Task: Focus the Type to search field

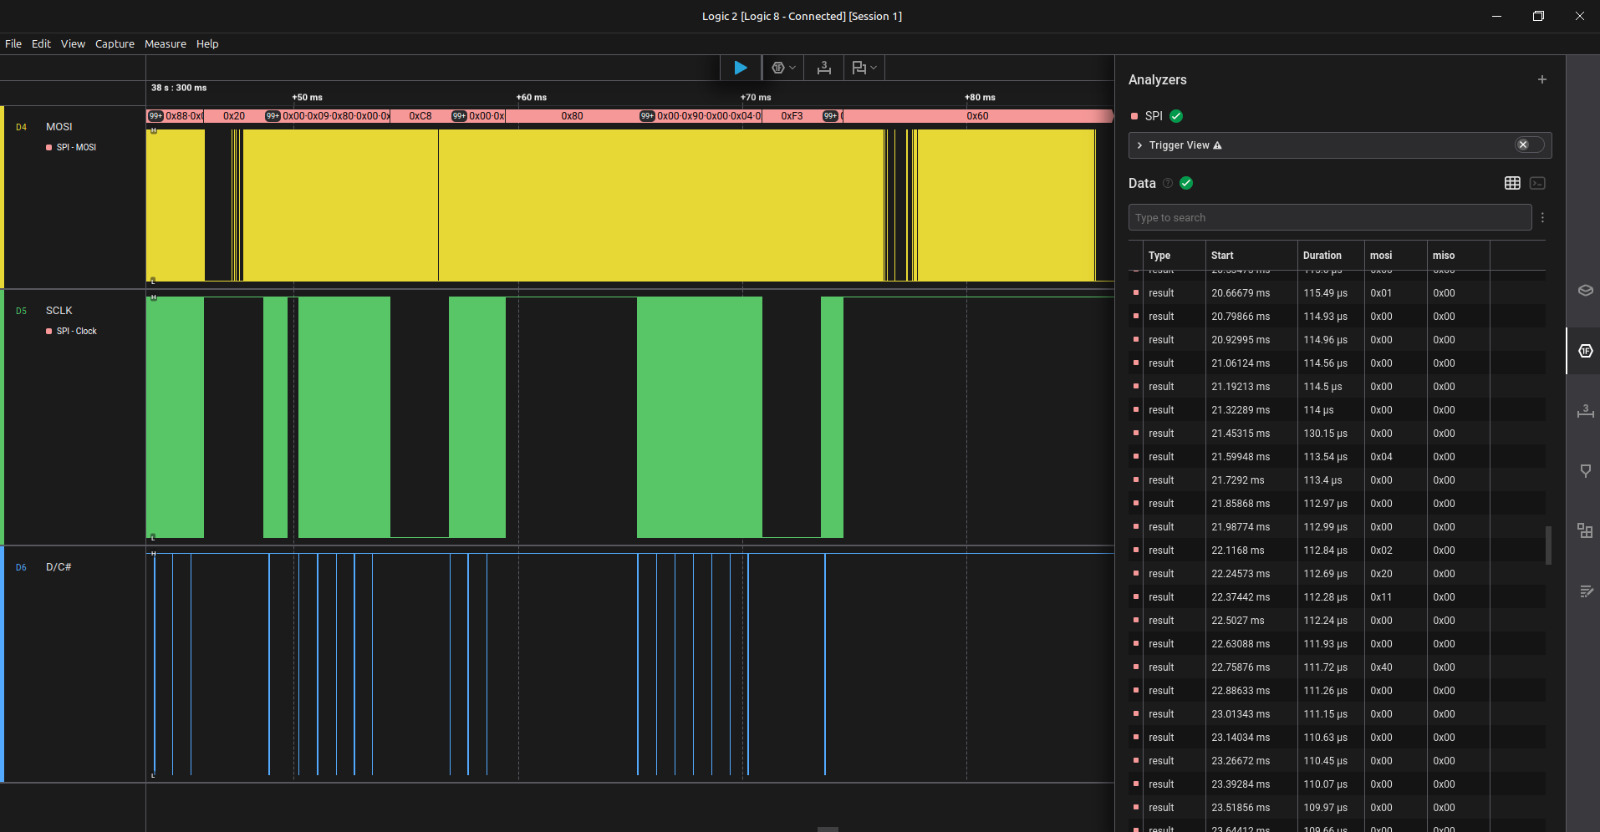Action: pos(1330,217)
